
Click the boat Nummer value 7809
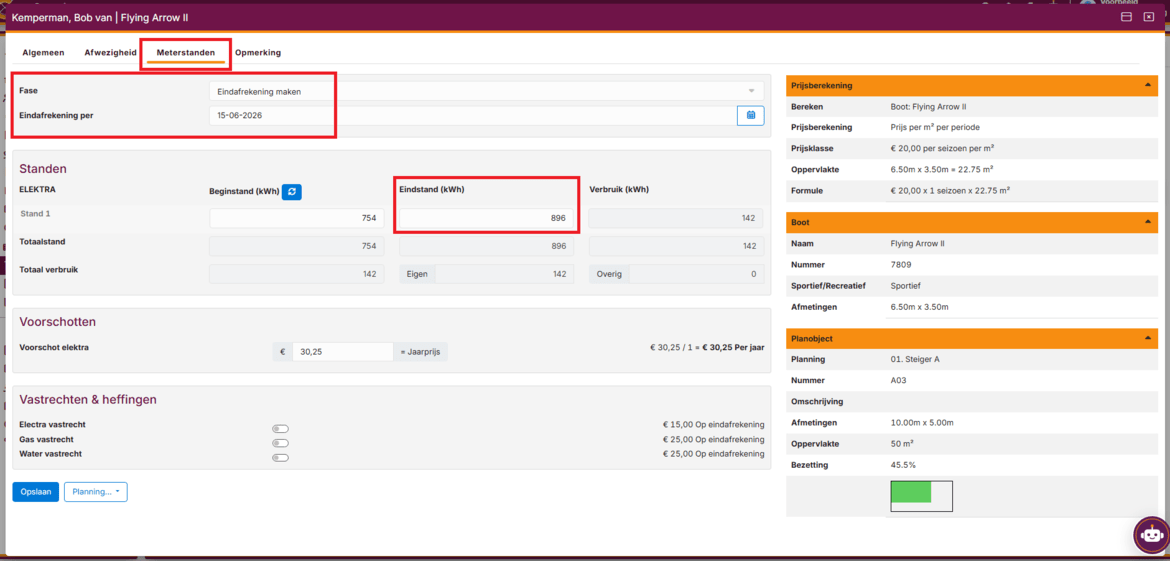(901, 264)
